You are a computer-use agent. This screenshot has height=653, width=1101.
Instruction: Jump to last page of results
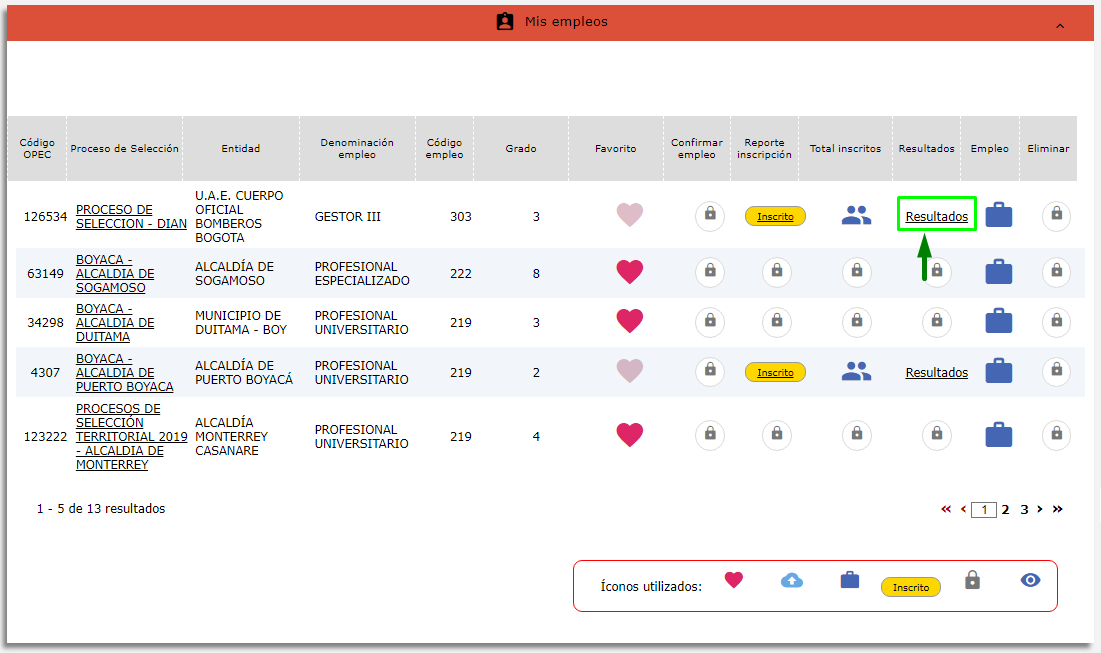[x=1058, y=509]
